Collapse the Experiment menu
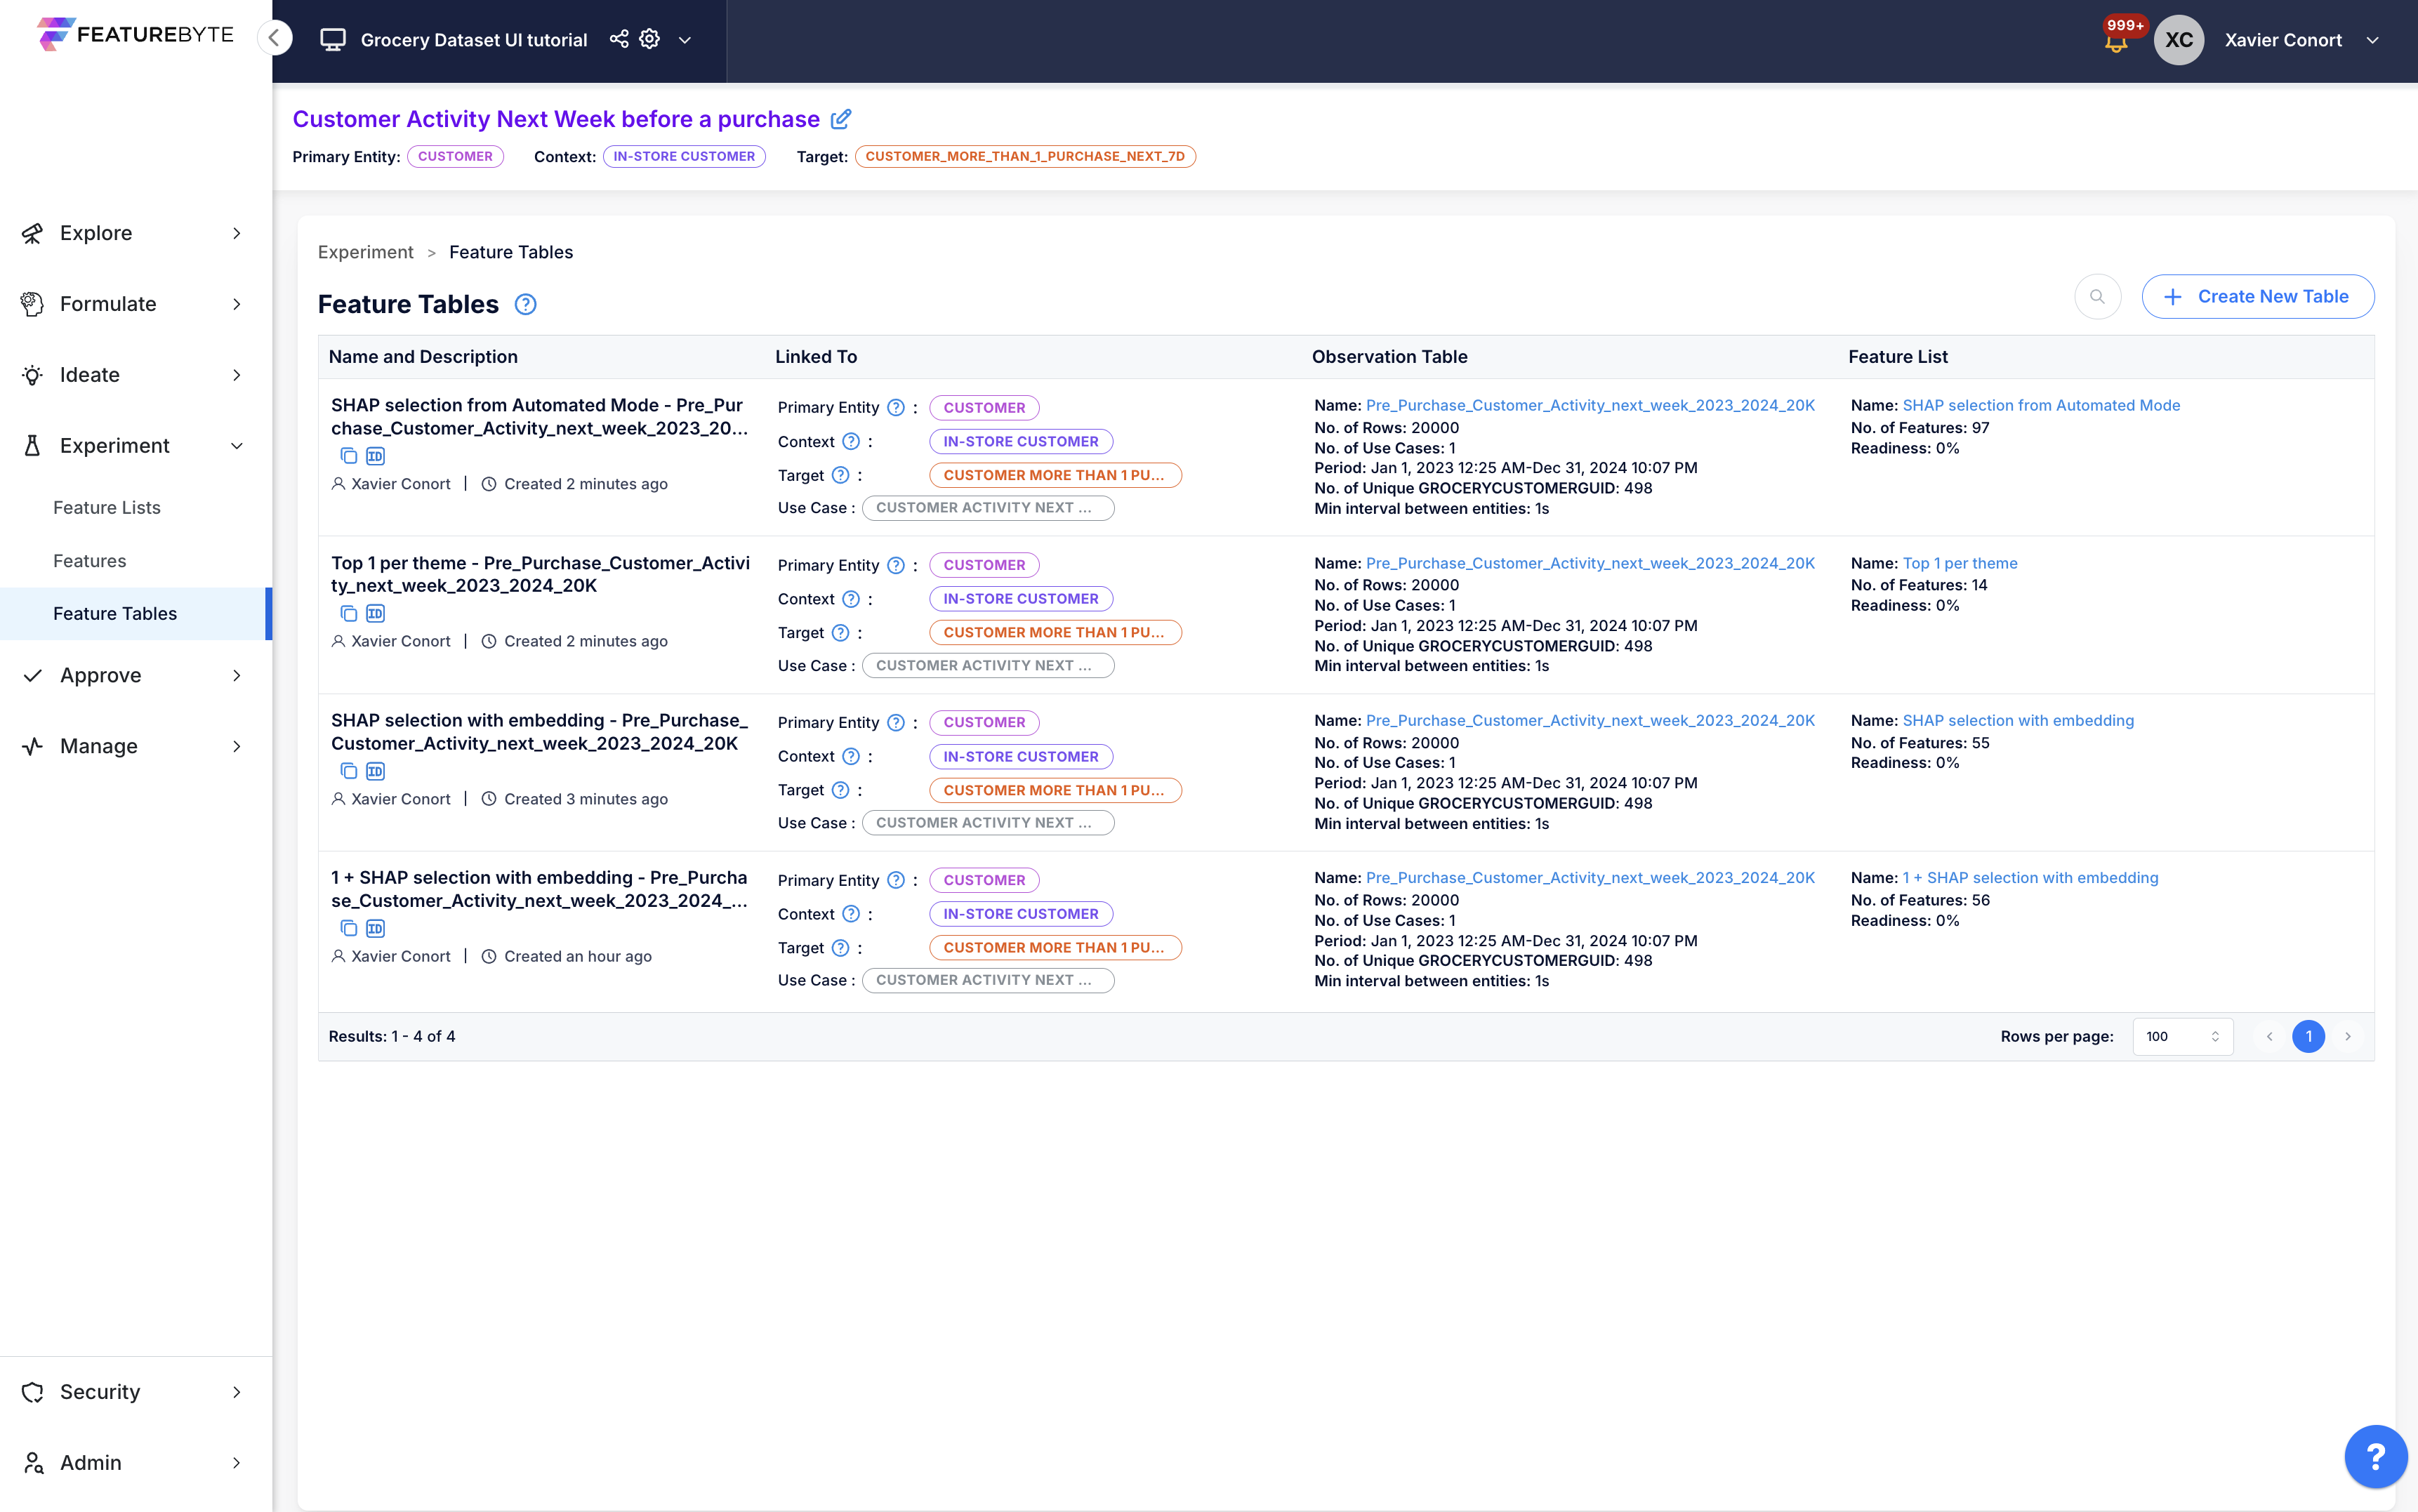 [136, 446]
